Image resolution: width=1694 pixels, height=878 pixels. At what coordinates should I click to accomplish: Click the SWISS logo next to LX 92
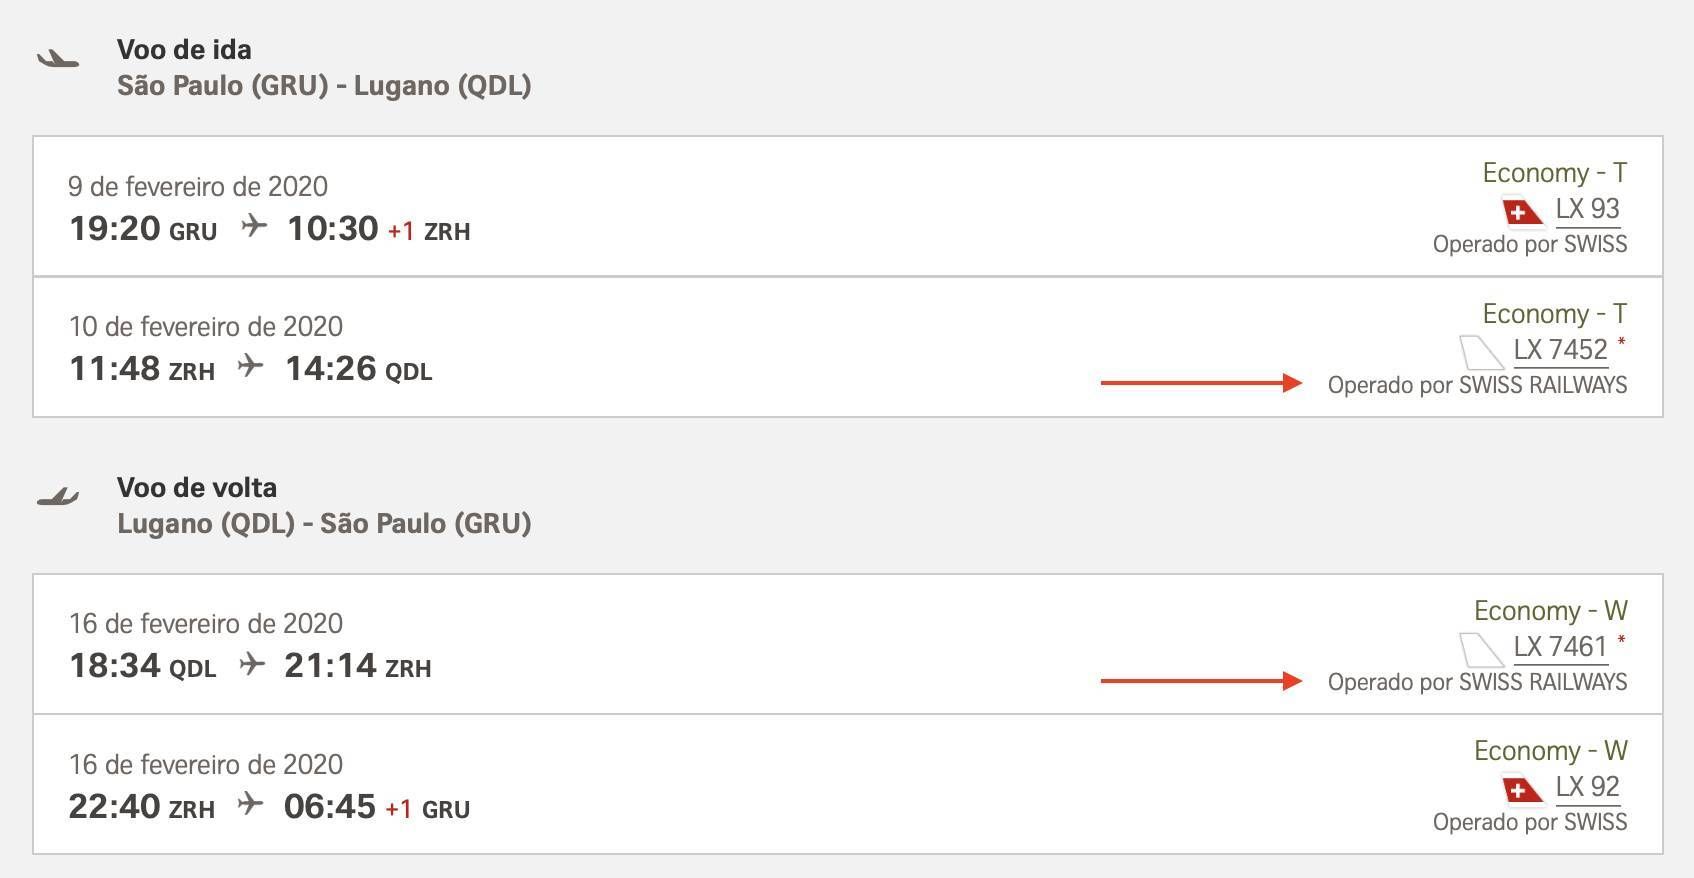click(x=1524, y=790)
